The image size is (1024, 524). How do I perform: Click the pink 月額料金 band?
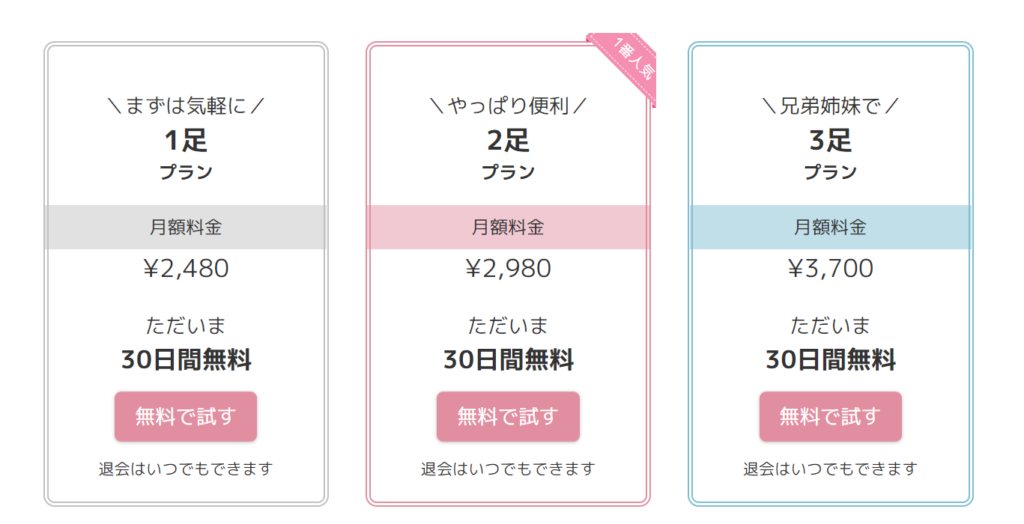point(508,227)
